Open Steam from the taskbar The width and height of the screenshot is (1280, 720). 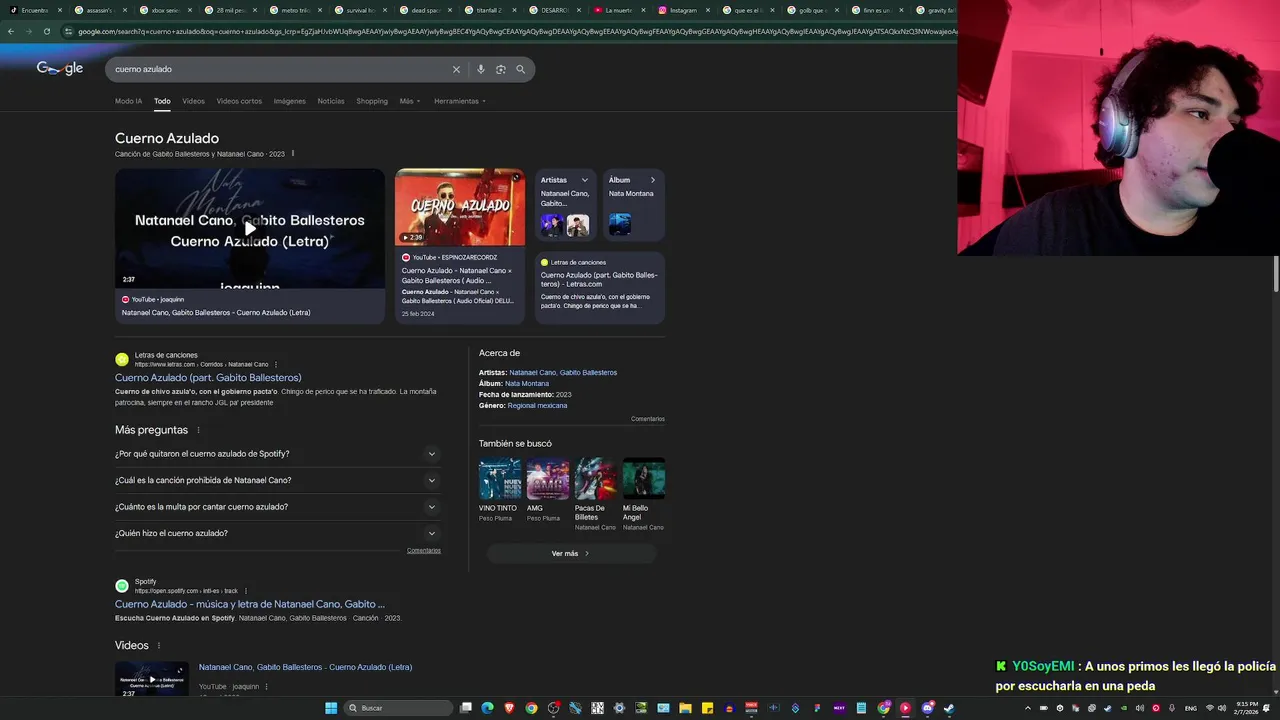point(949,708)
